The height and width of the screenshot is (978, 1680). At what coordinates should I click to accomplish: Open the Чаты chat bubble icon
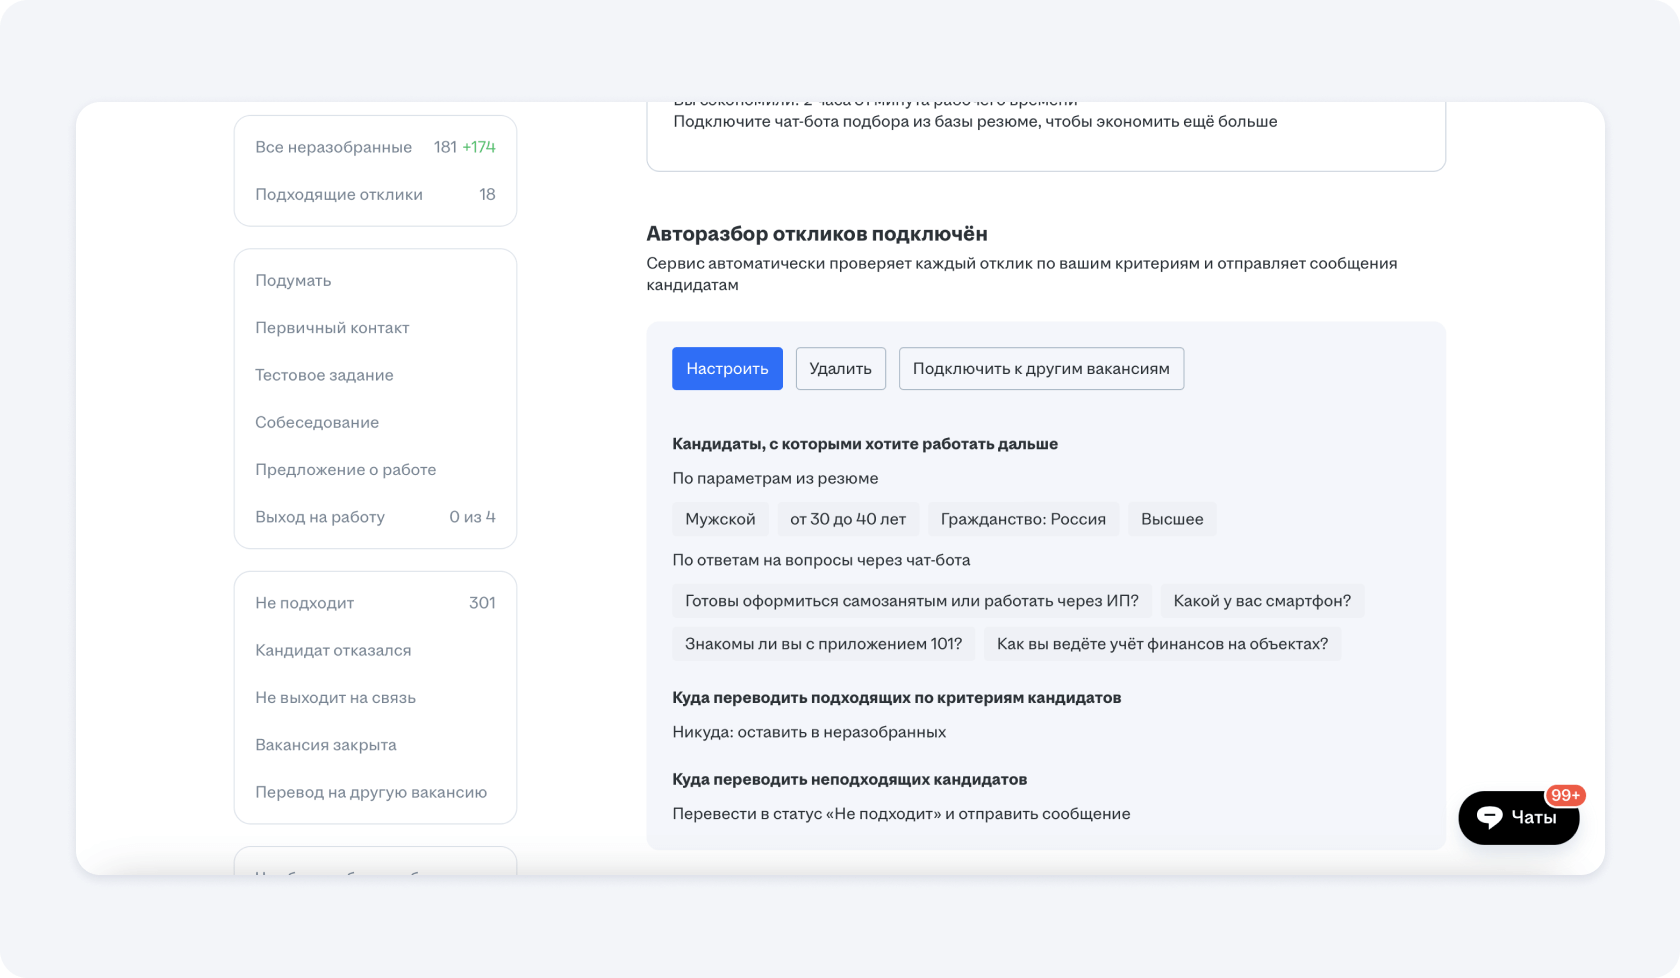(1490, 817)
